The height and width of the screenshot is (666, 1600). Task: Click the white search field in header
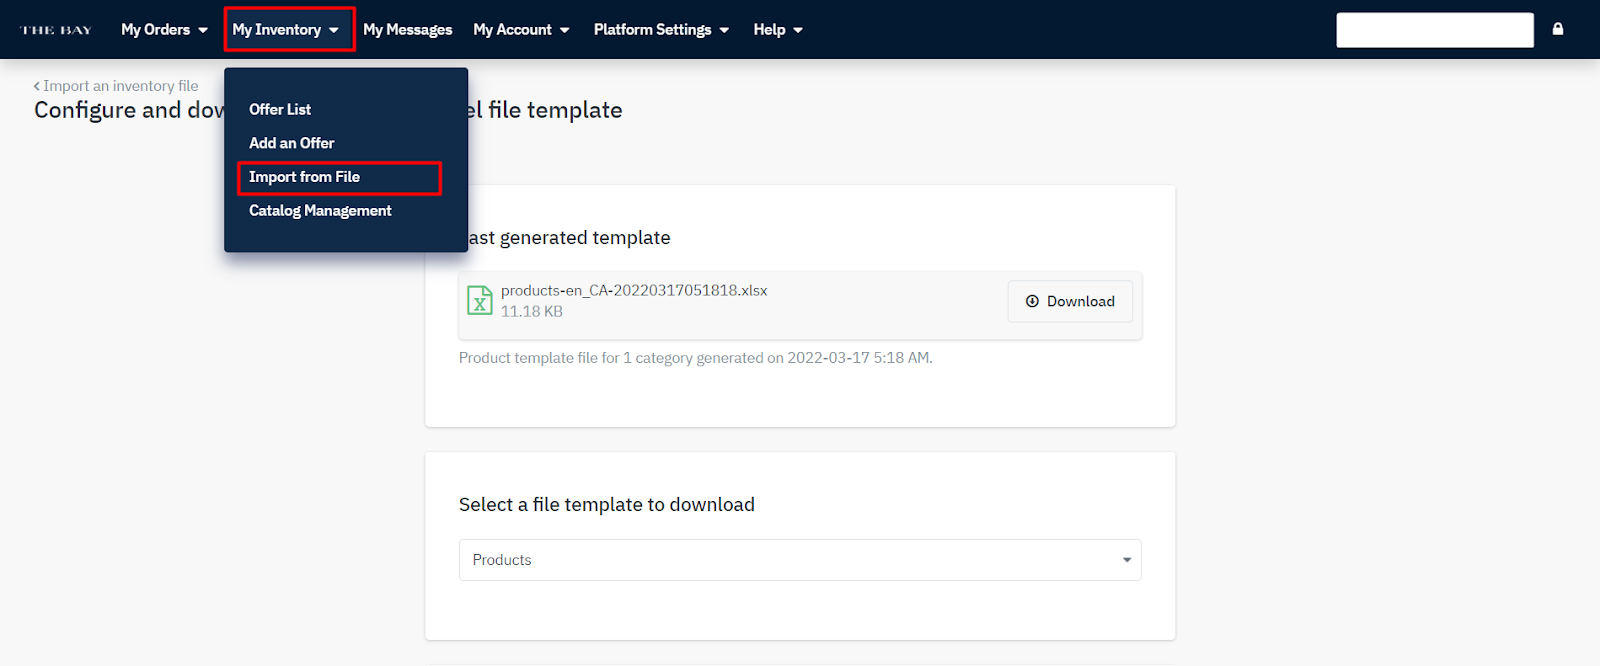(x=1434, y=30)
